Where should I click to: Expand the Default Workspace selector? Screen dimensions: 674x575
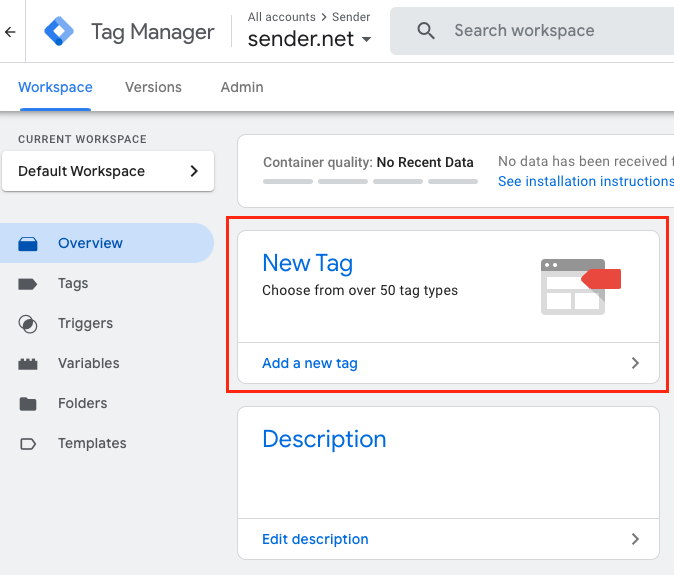(x=108, y=171)
